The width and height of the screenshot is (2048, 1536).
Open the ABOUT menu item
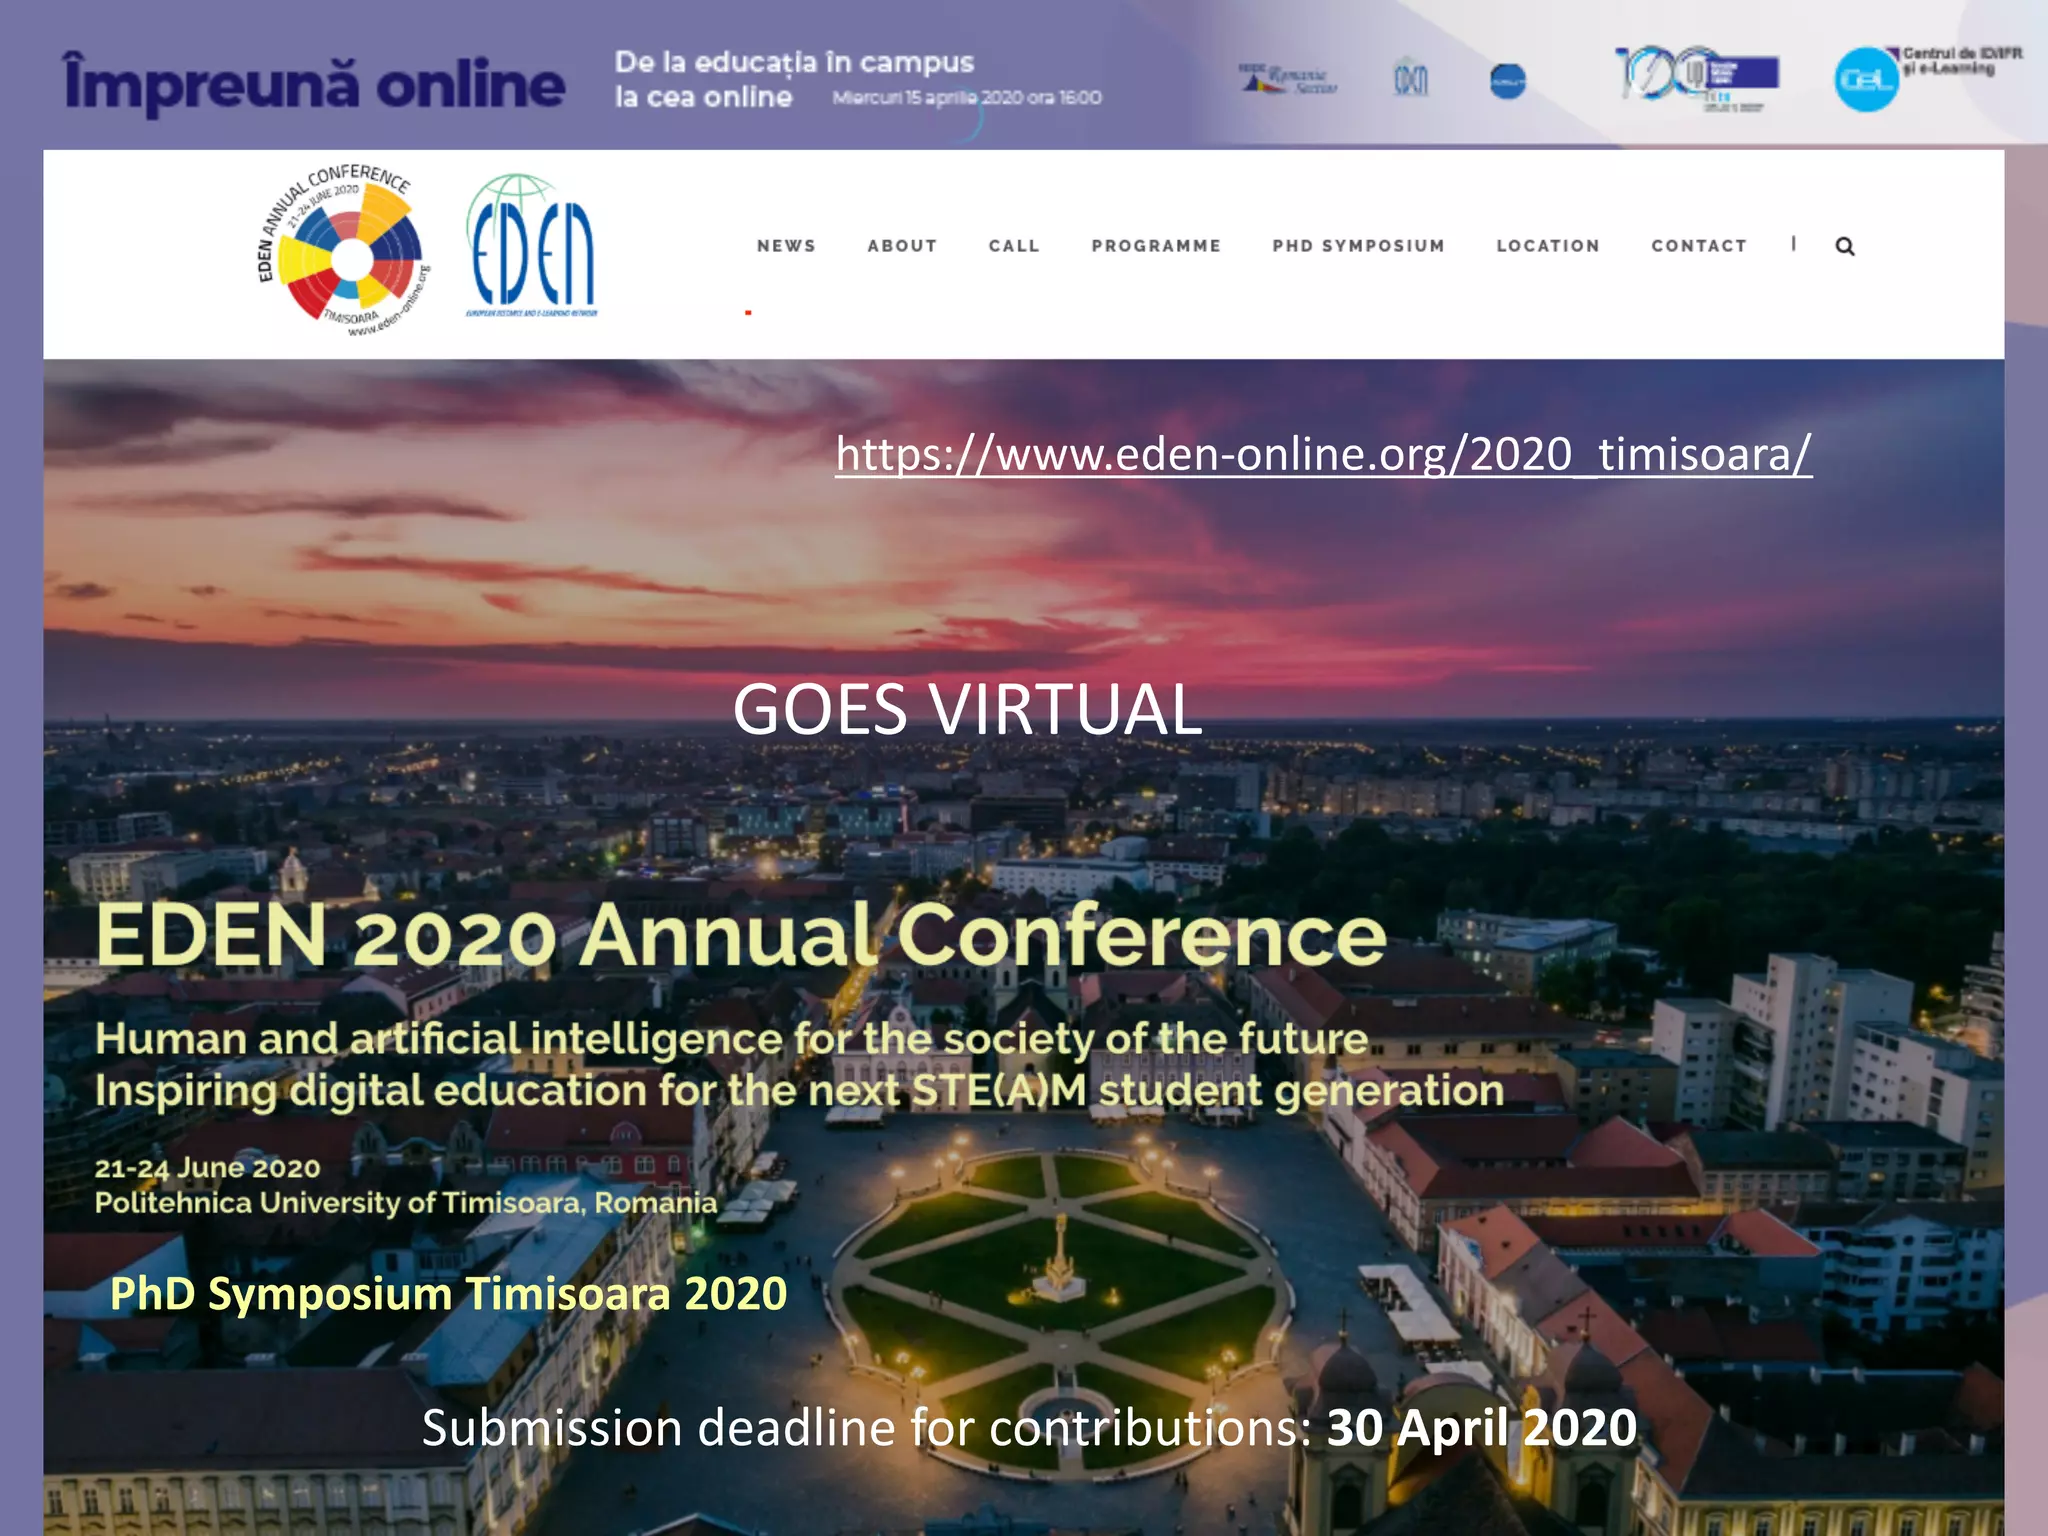pyautogui.click(x=902, y=246)
